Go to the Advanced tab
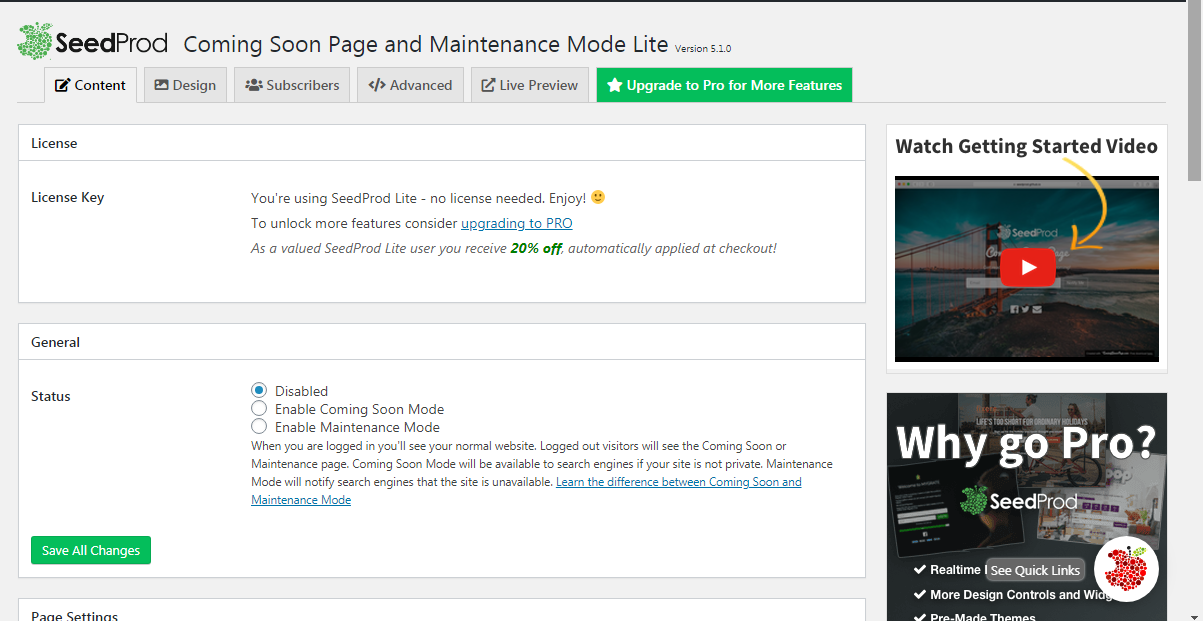1203x621 pixels. [x=410, y=85]
